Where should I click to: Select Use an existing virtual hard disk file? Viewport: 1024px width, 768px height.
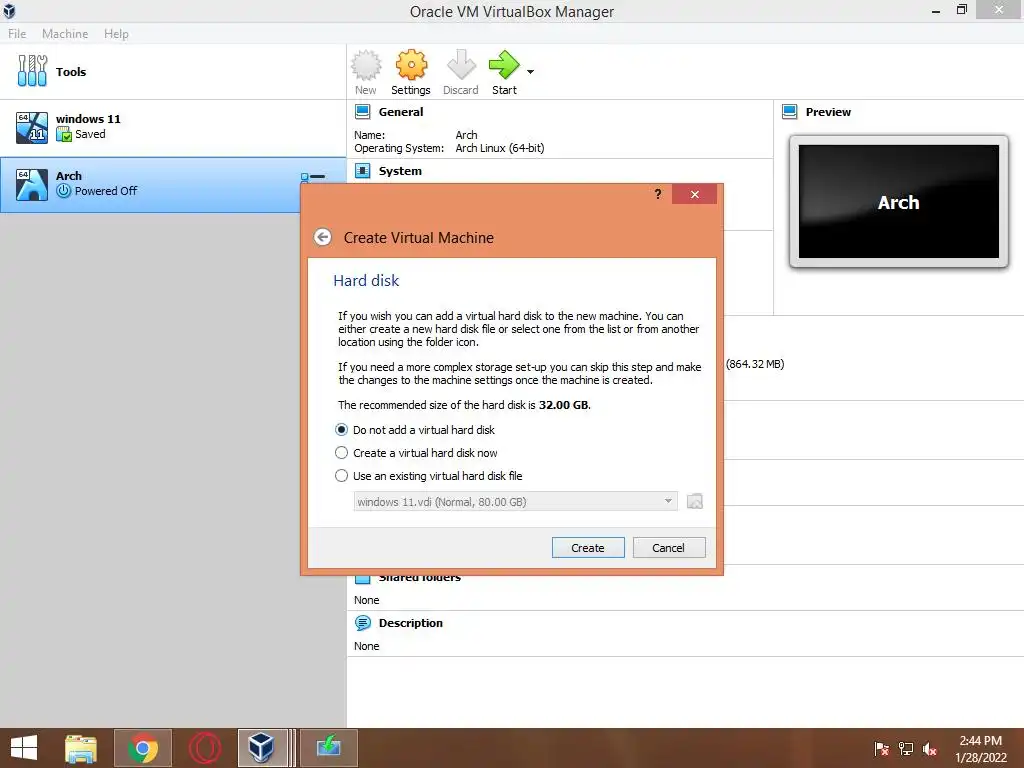428,475
